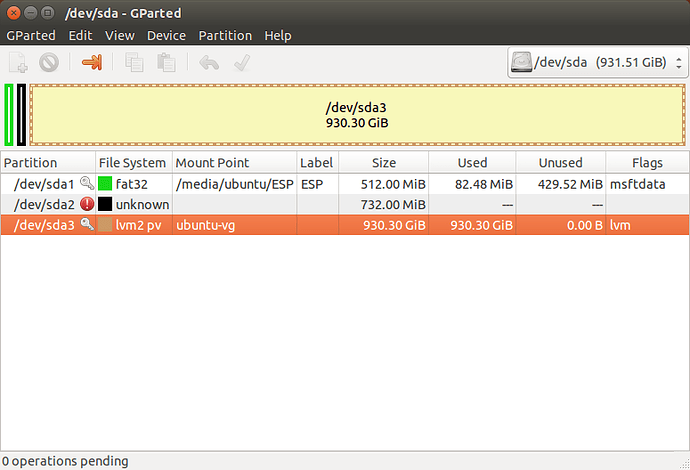This screenshot has height=470, width=690.
Task: Select the /dev/sda3 930.30 GiB graphic block
Action: 357,115
